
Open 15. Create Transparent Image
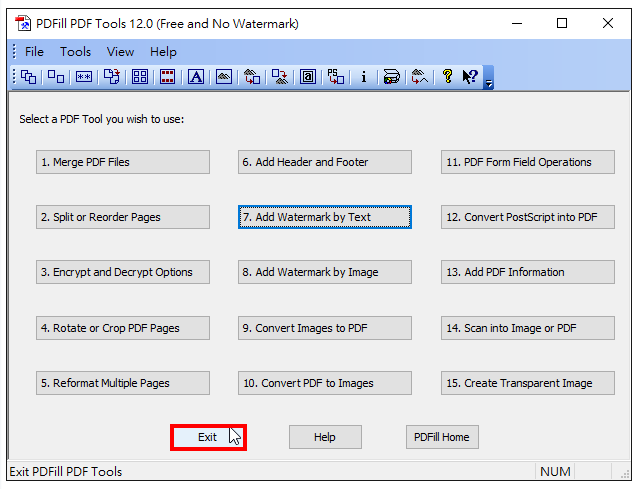[528, 383]
